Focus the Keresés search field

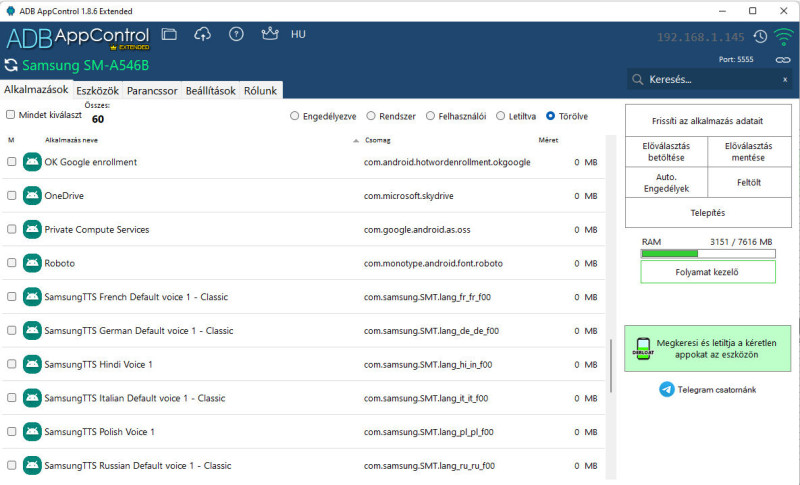pyautogui.click(x=709, y=80)
